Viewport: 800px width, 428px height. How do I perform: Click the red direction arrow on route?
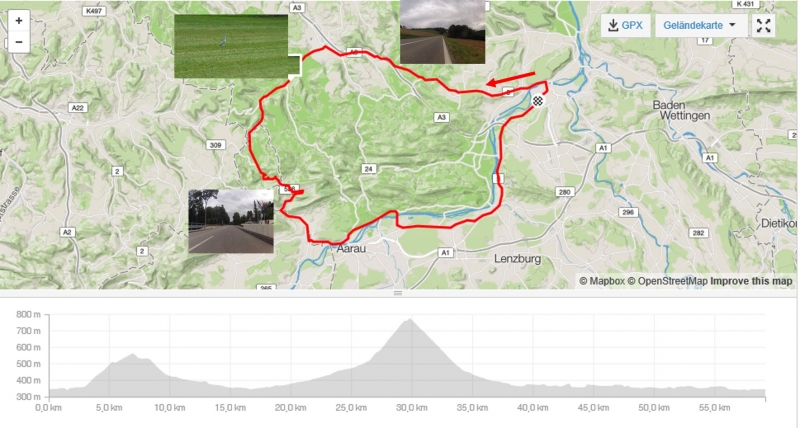click(510, 79)
